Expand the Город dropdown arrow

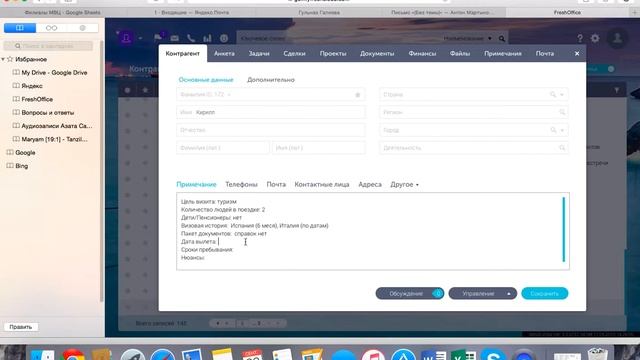[x=562, y=130]
